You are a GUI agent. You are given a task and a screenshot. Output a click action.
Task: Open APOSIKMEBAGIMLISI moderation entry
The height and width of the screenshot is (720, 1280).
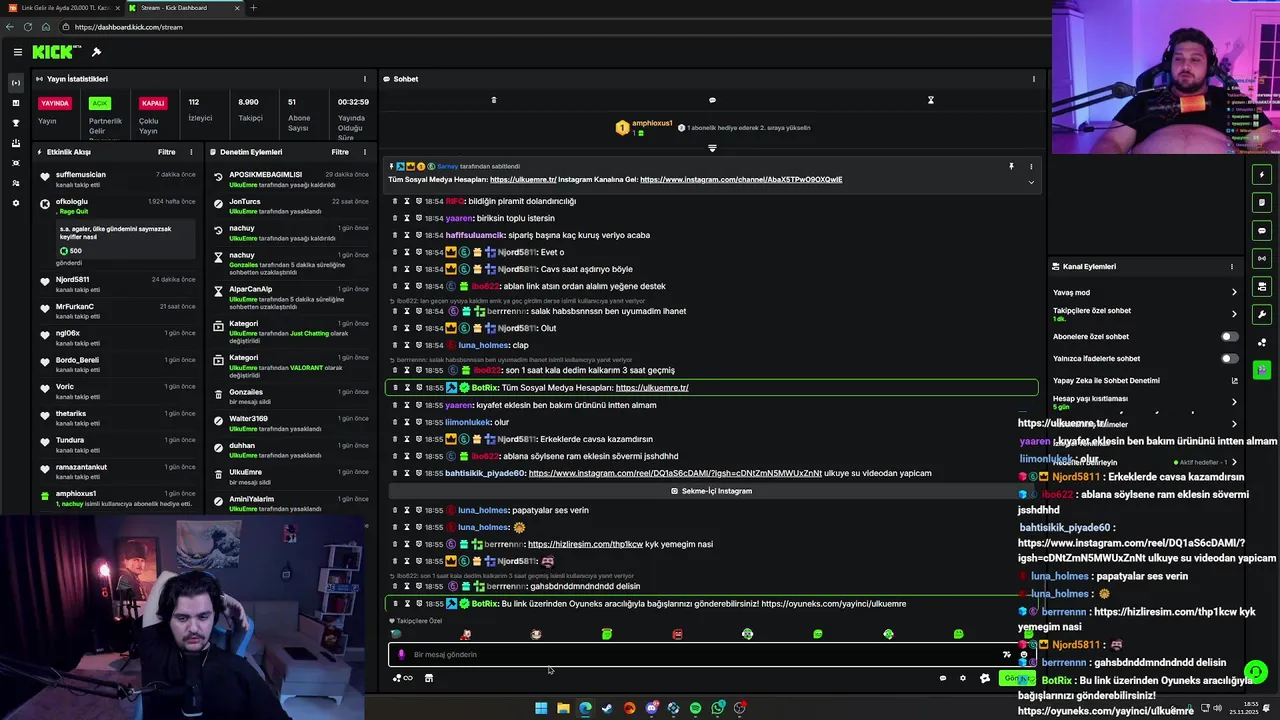(x=265, y=175)
